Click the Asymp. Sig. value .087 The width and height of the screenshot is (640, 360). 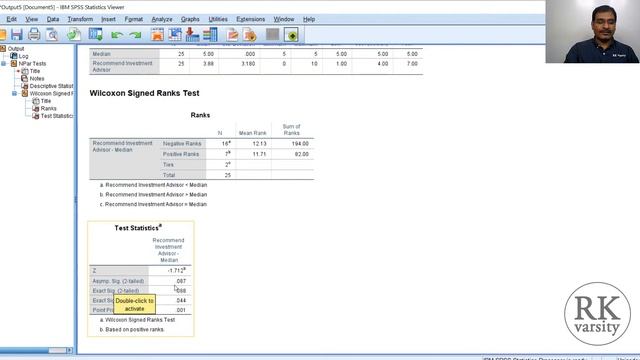pyautogui.click(x=181, y=281)
